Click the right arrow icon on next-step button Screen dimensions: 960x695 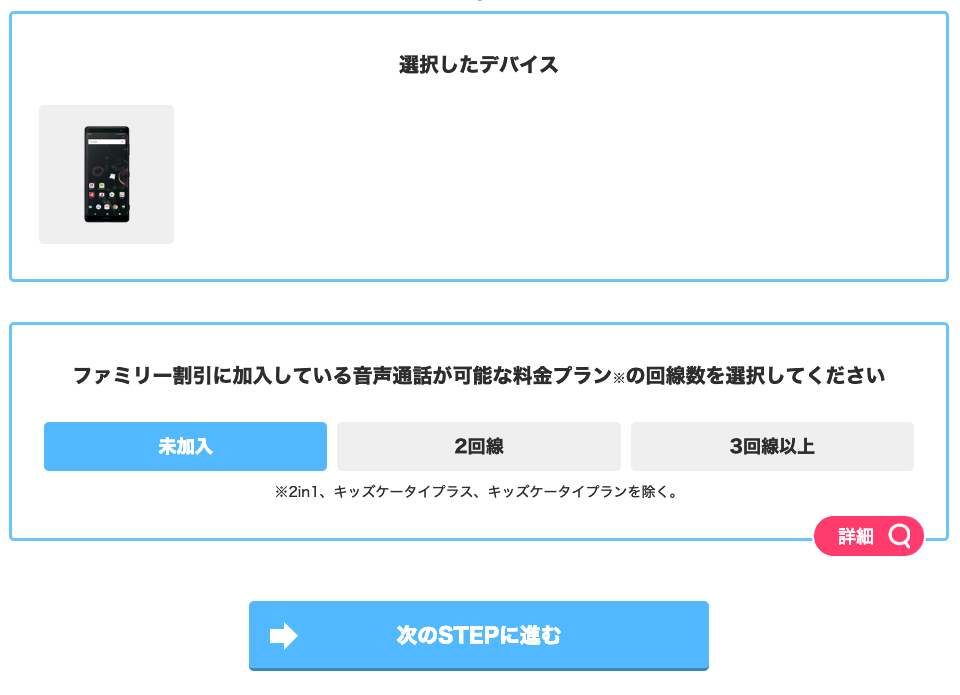tap(283, 636)
